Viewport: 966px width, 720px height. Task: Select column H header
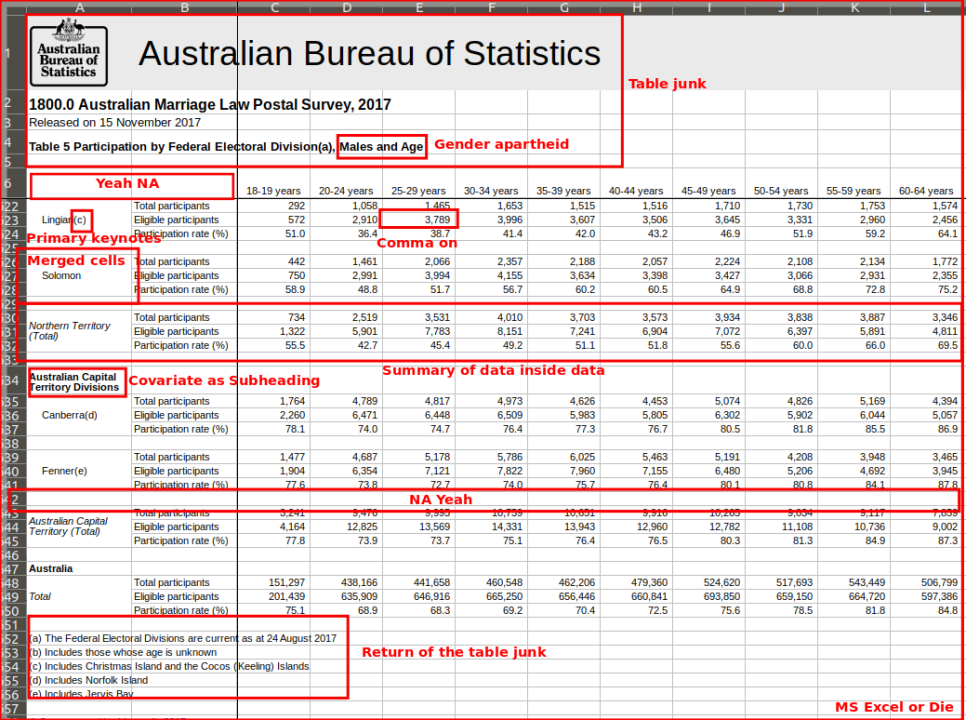(636, 7)
